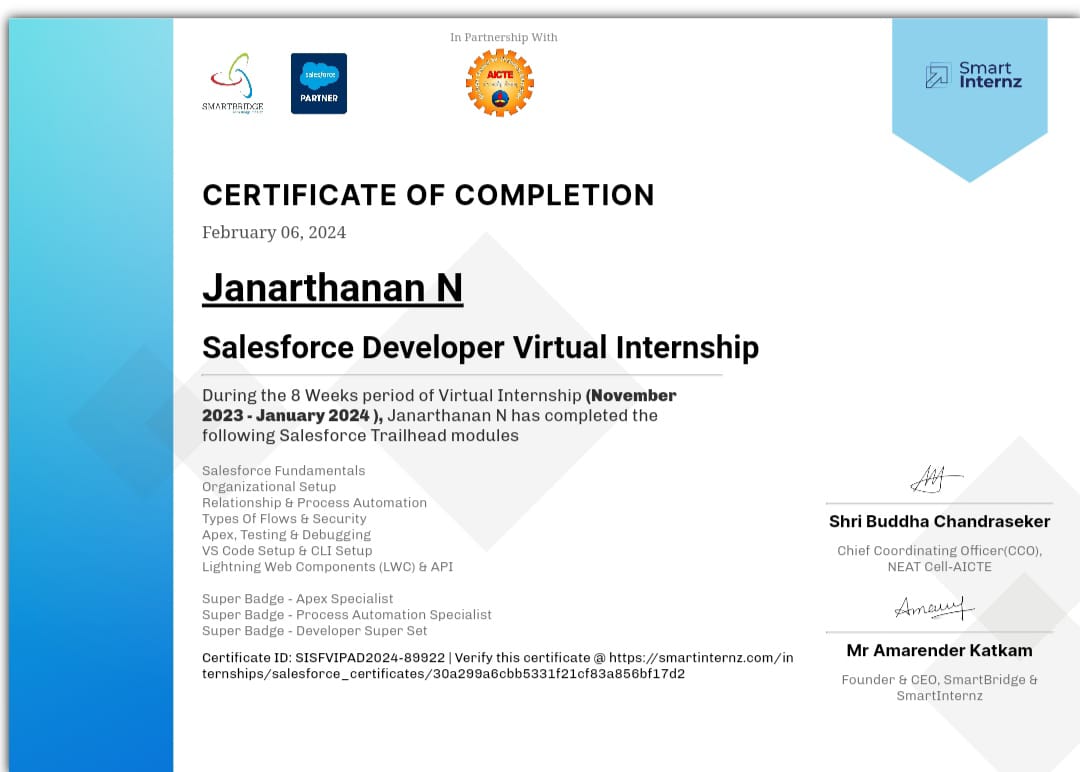Click 'following Salesforce Trailhead modules' line

(360, 435)
